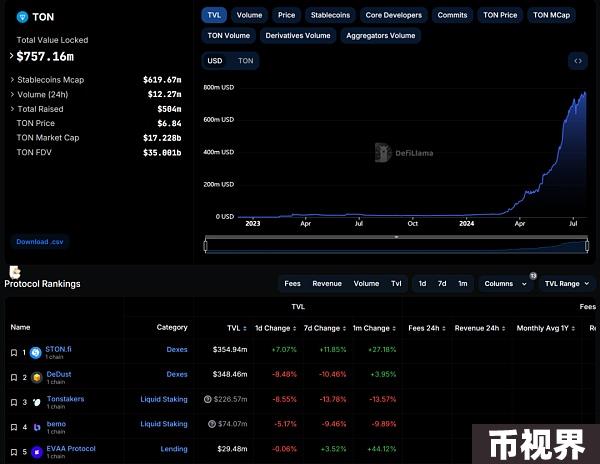Toggle Derivatives Volume chart series
The image size is (600, 464).
[x=298, y=36]
